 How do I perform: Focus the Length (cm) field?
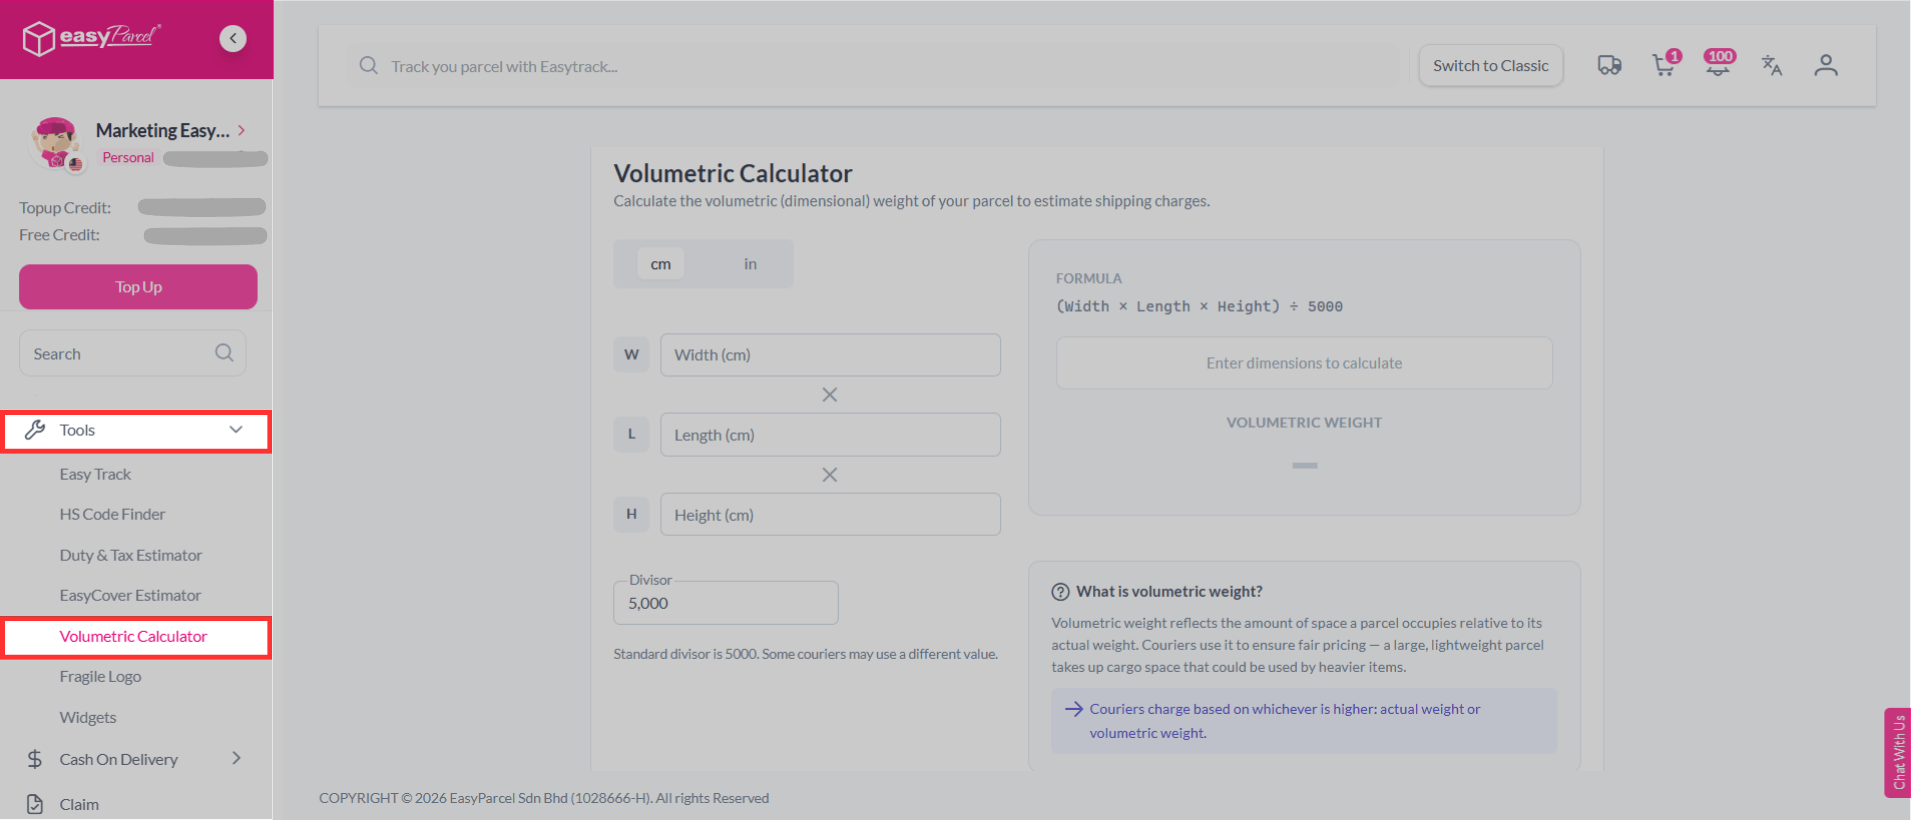click(830, 435)
